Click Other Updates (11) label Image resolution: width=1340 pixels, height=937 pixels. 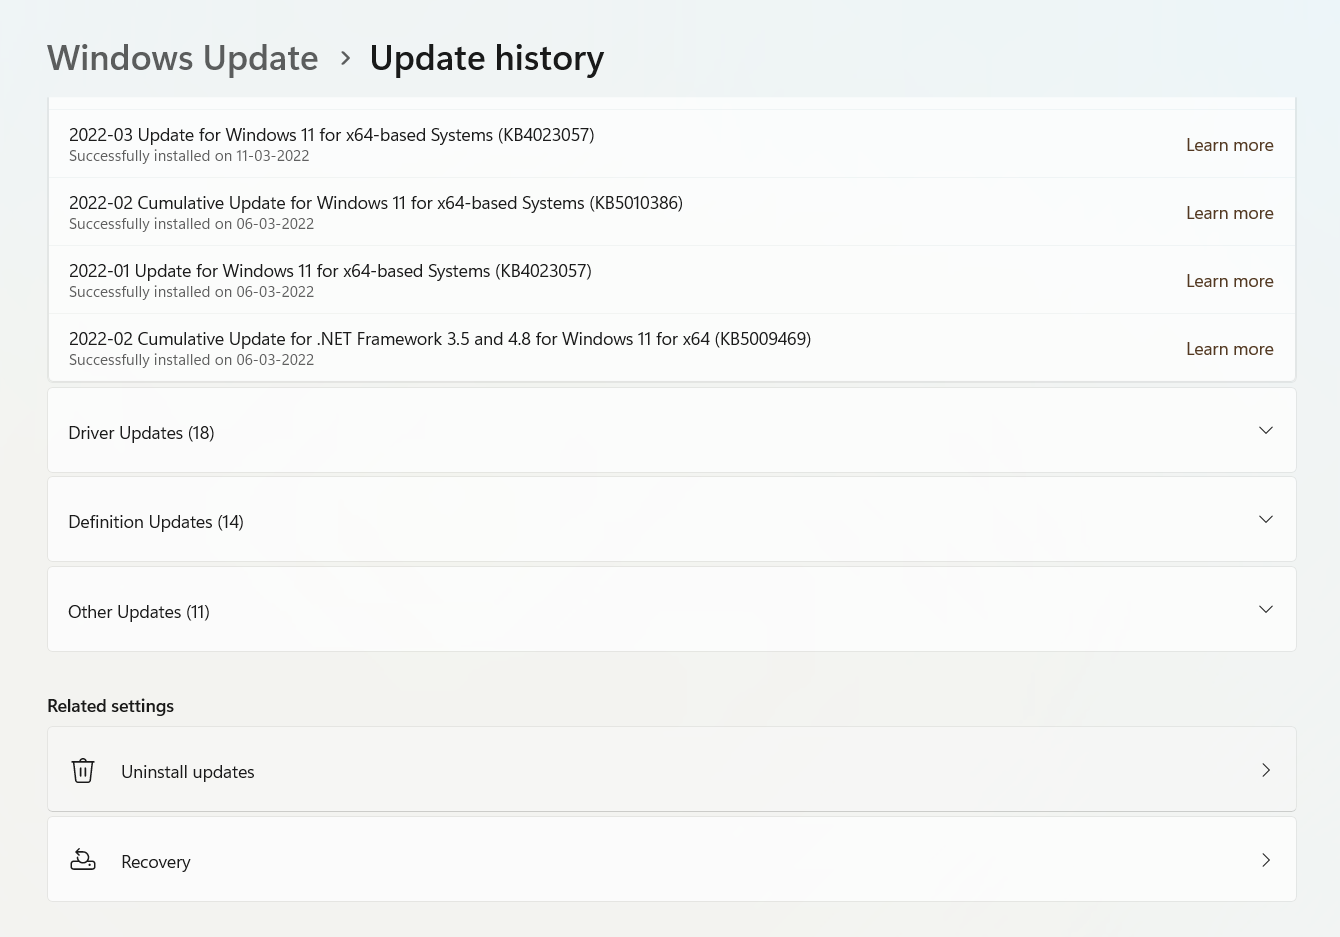[x=139, y=612]
